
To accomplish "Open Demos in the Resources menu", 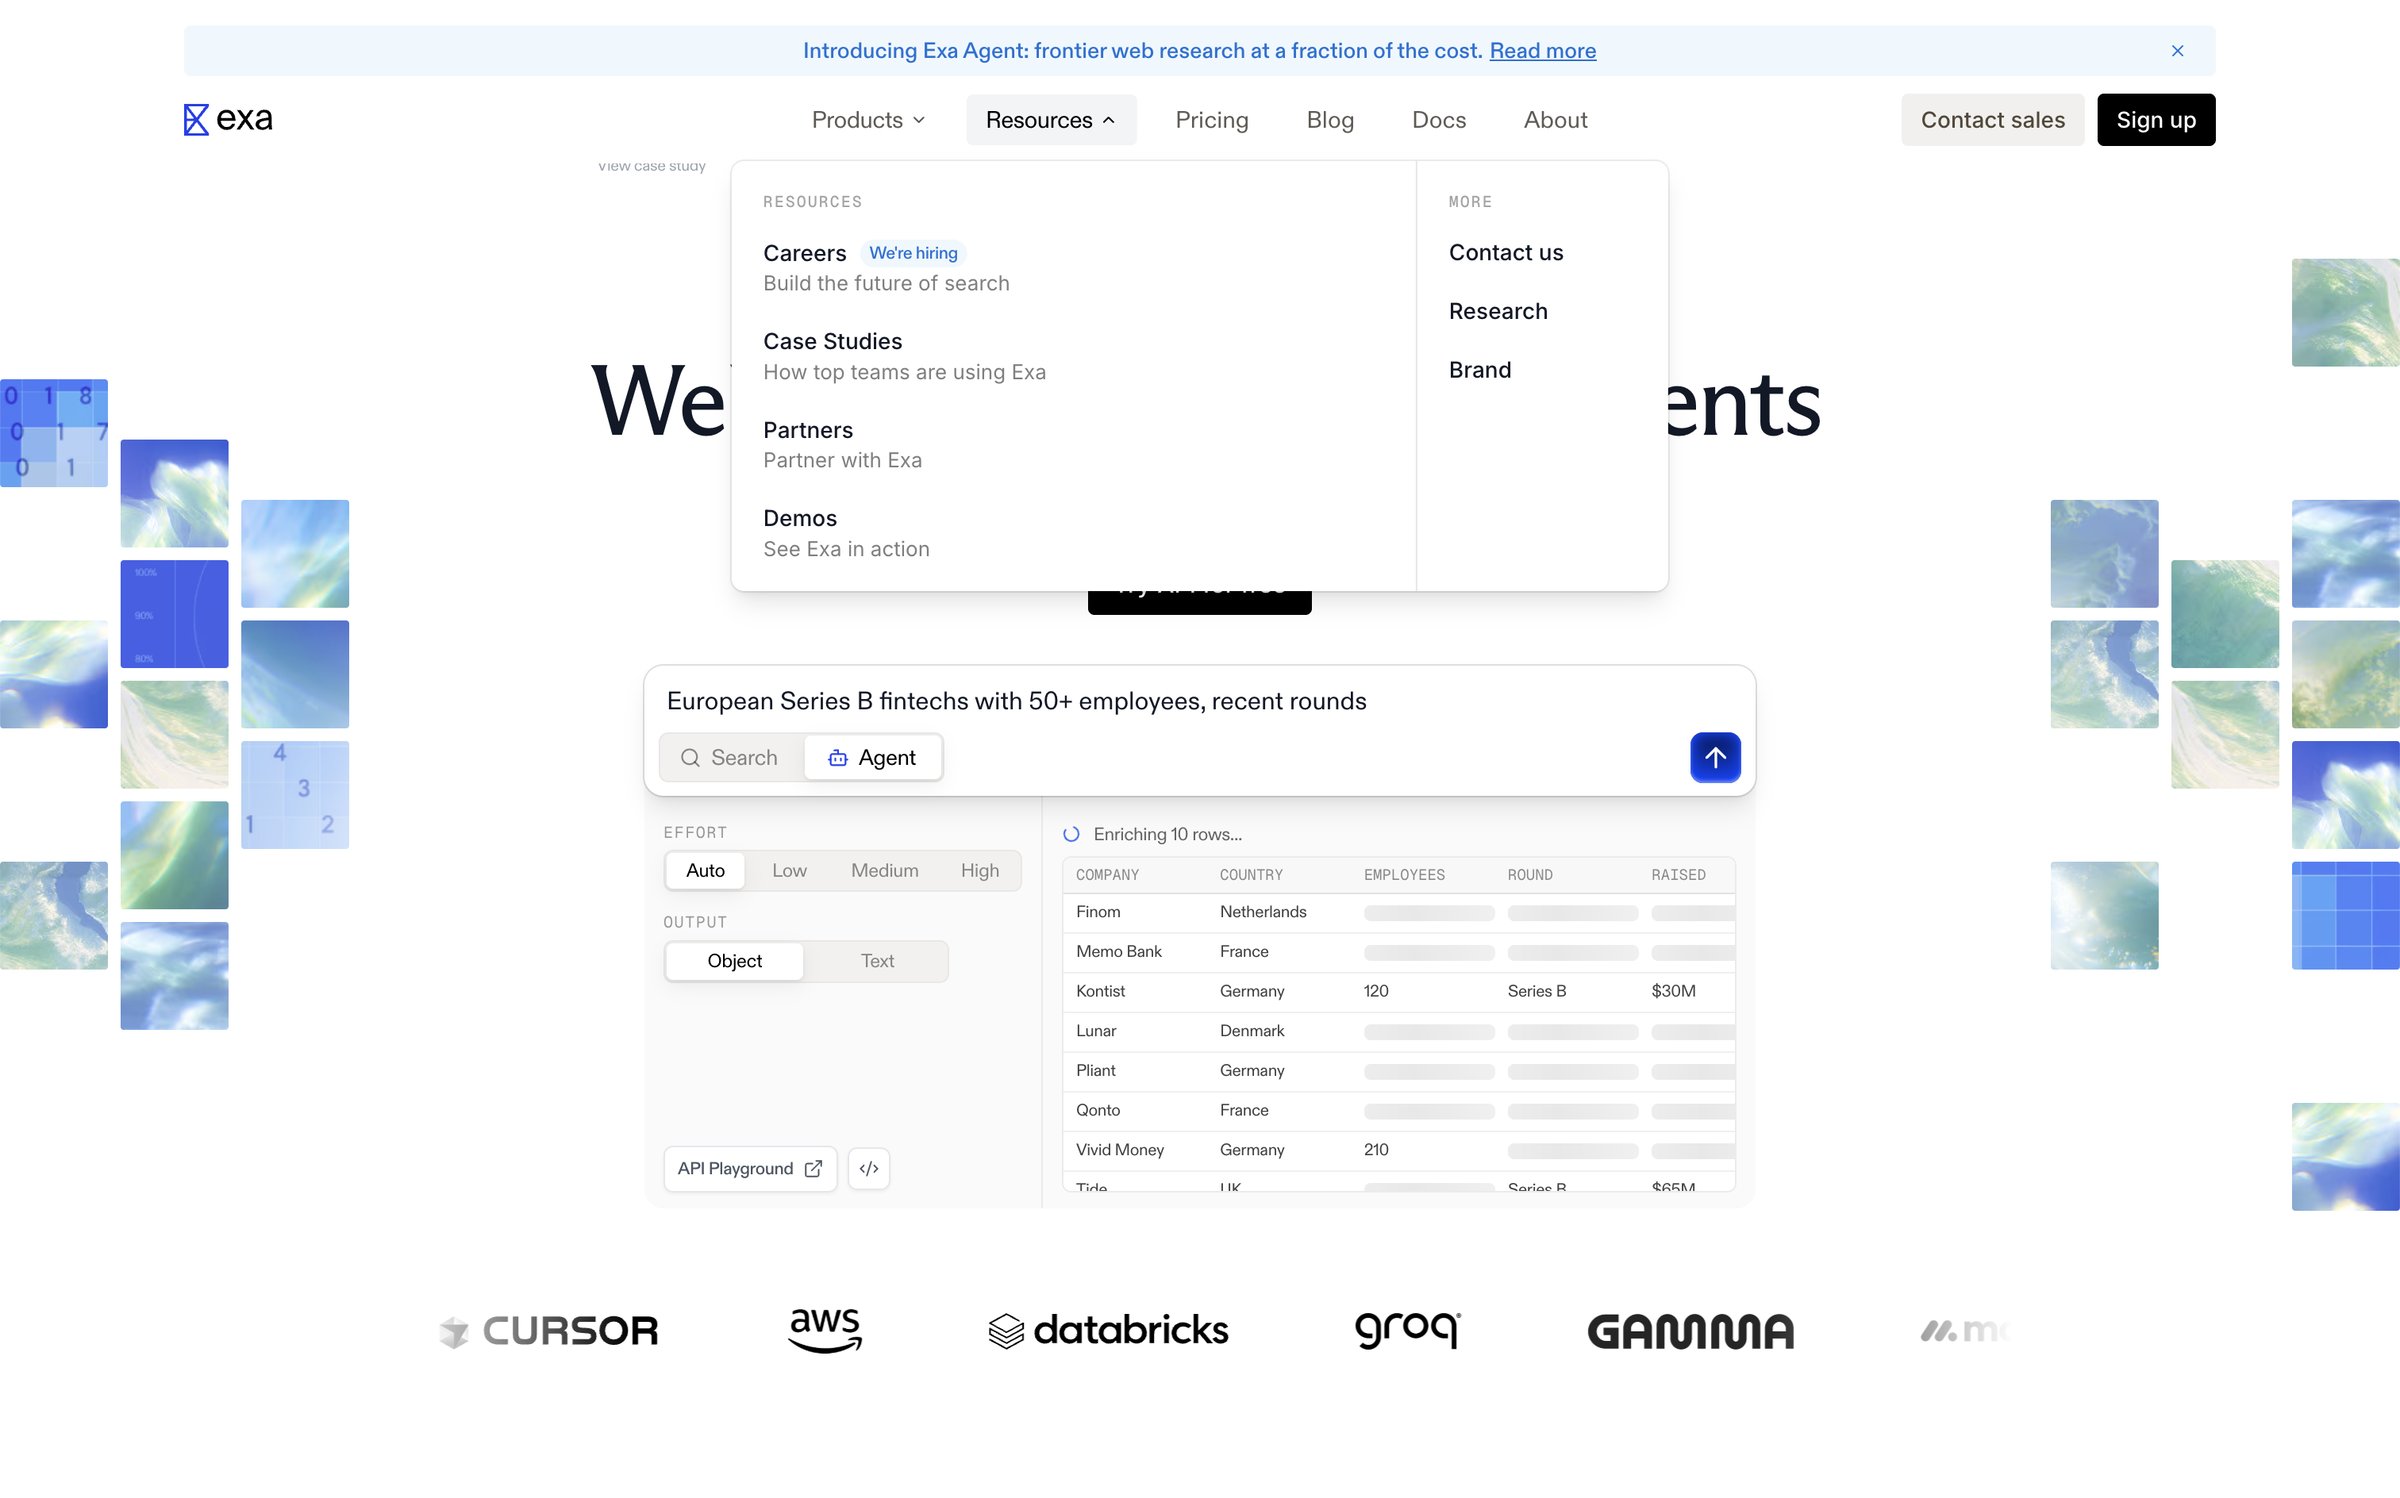I will 846,533.
